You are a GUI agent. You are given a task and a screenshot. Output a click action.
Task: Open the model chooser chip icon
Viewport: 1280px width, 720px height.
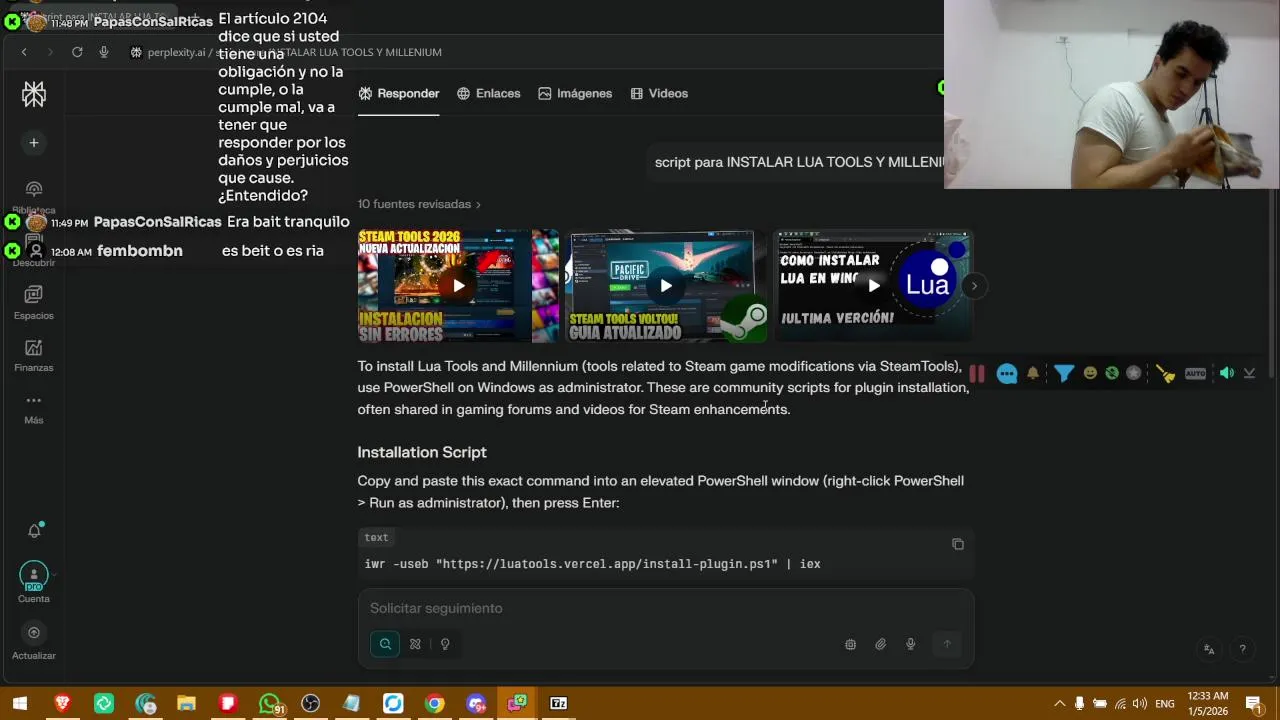click(850, 645)
